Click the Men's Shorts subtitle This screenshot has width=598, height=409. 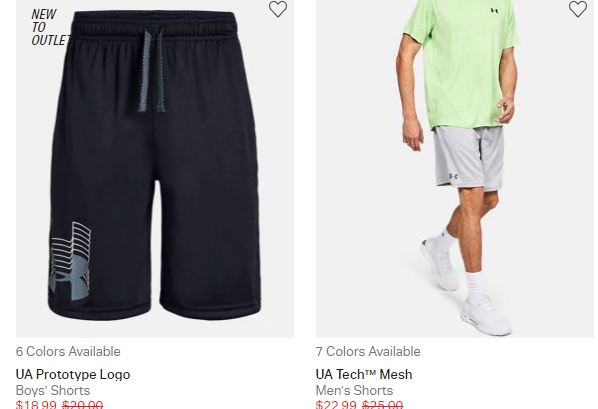pos(354,390)
